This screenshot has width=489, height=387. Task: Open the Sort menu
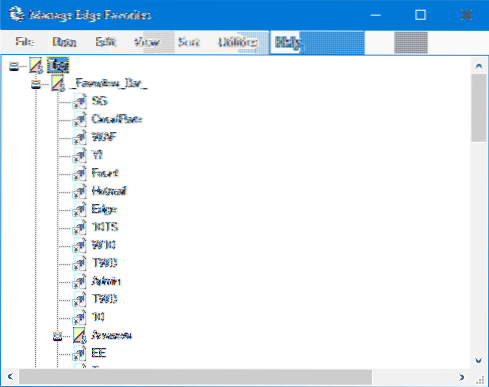tap(189, 42)
